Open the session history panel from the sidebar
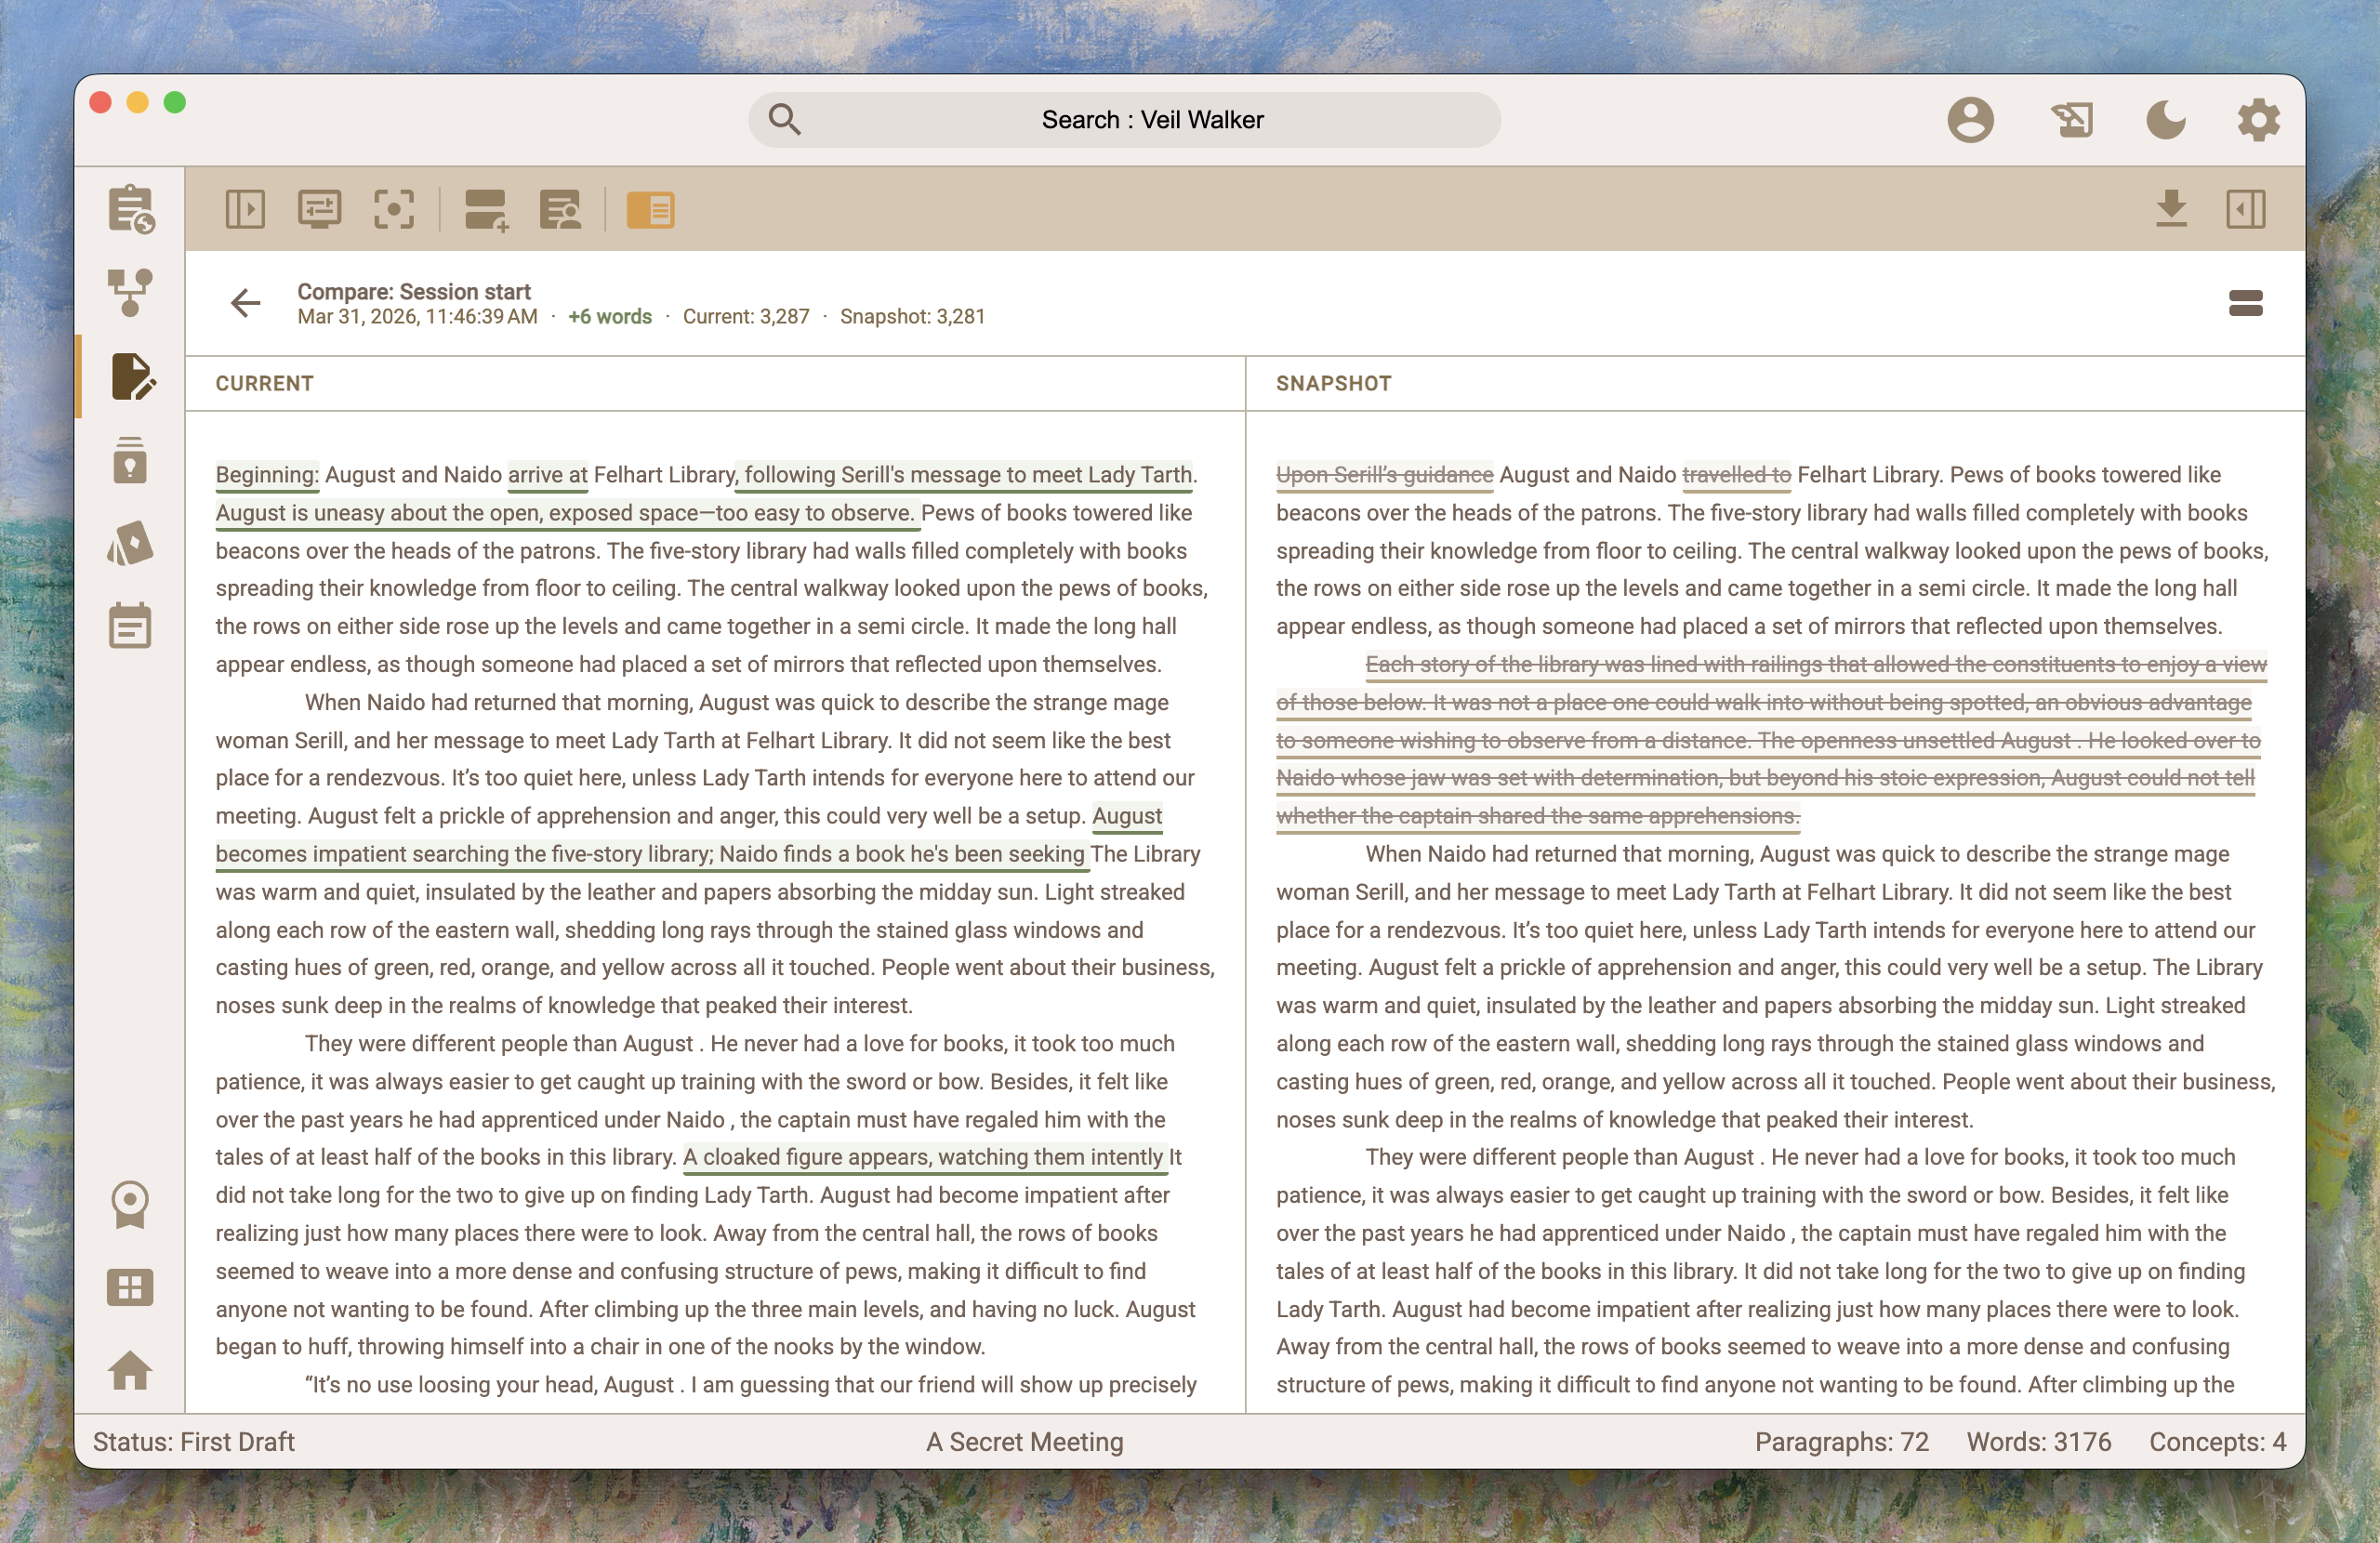 [x=131, y=208]
